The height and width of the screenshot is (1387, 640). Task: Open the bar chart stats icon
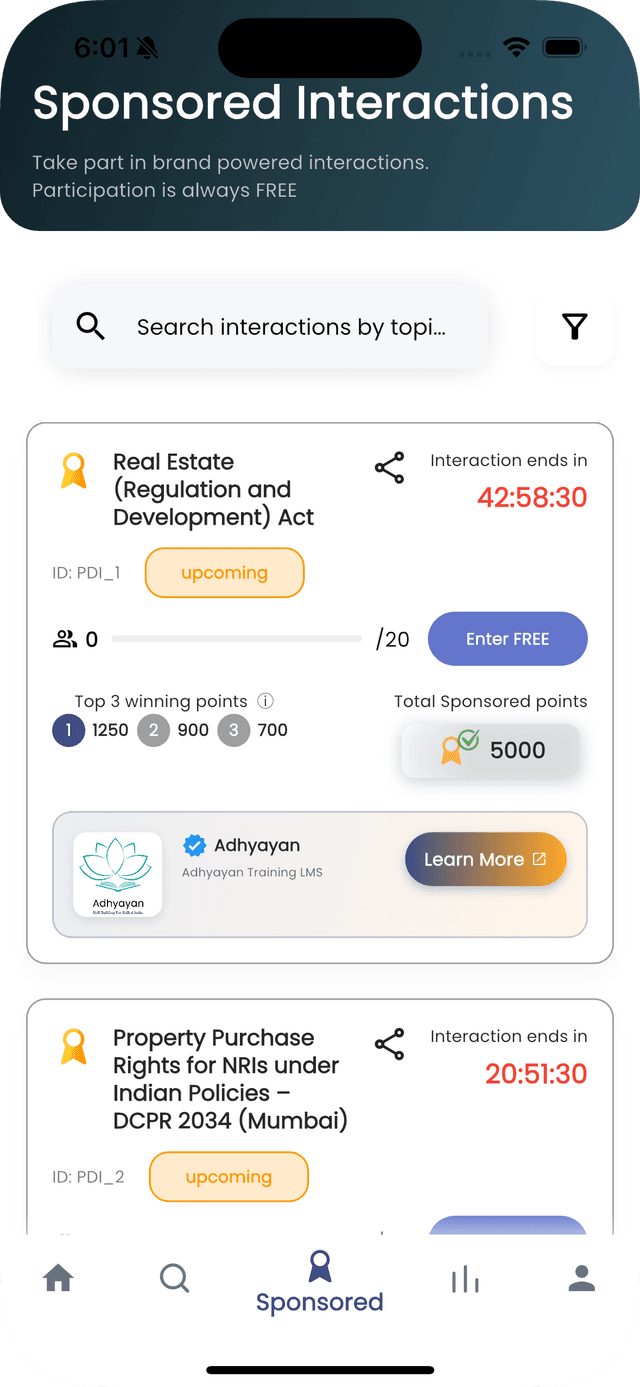(465, 1278)
